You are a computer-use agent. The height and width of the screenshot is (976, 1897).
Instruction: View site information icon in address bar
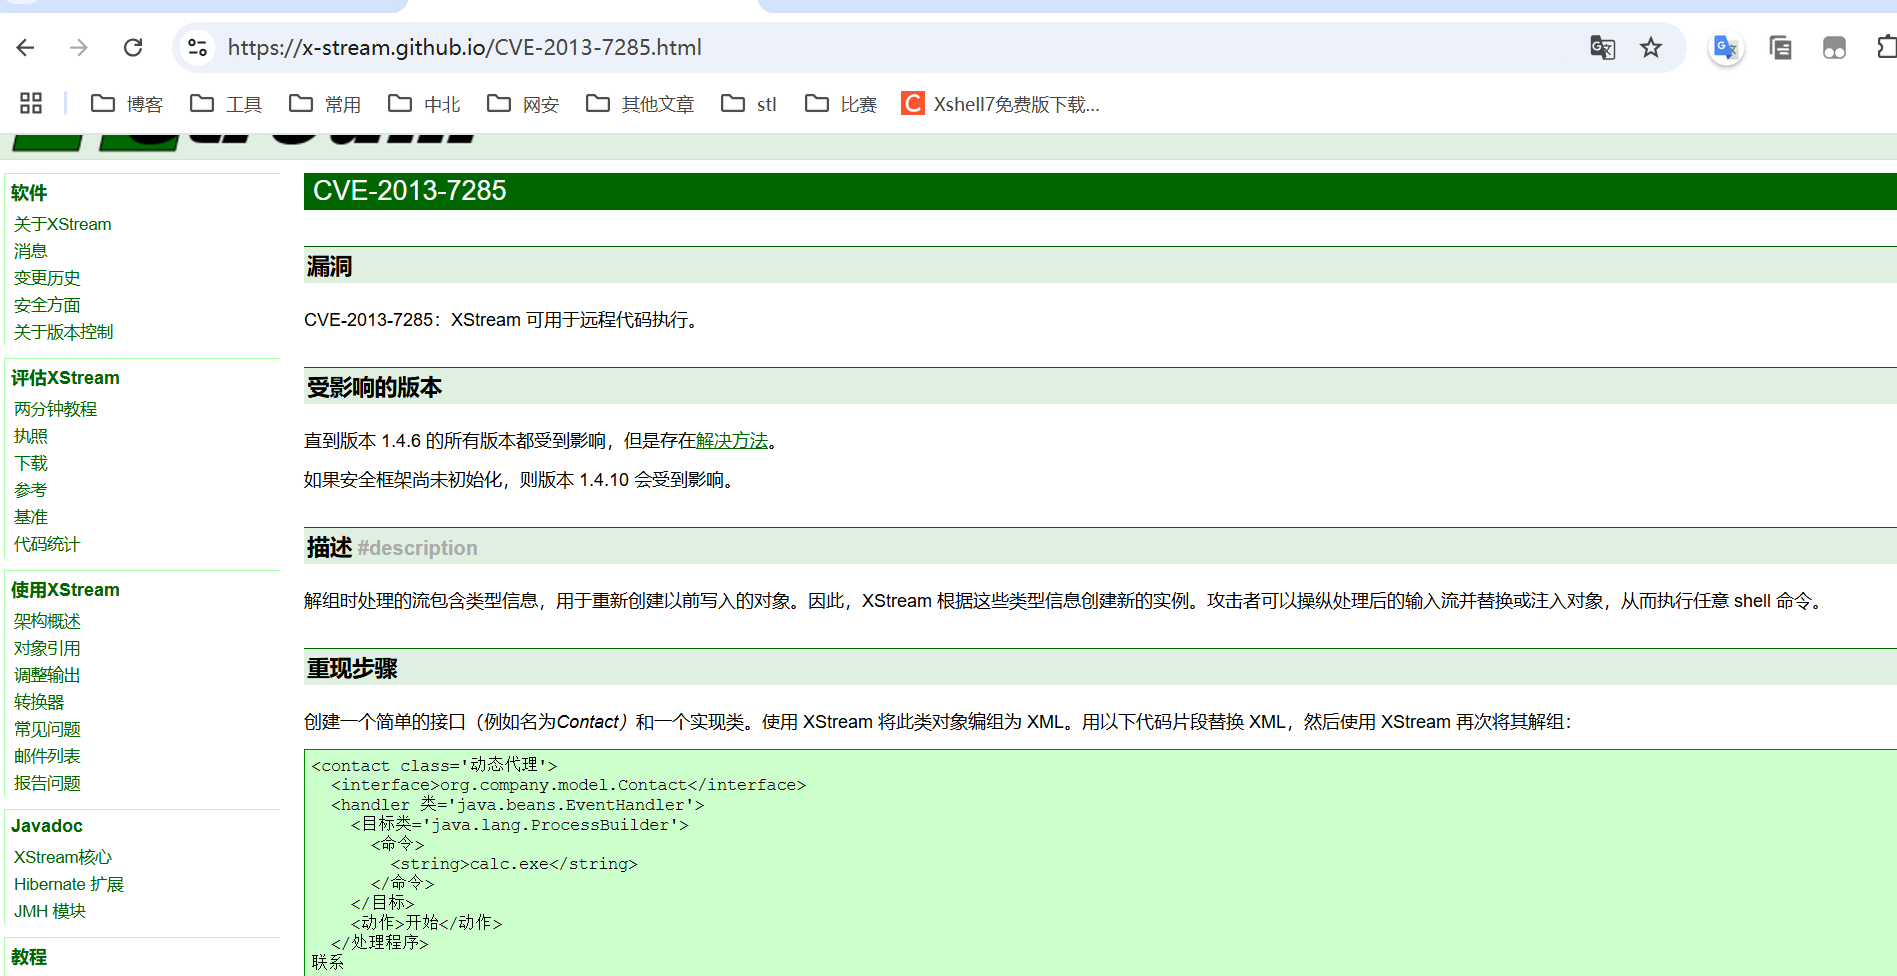point(198,47)
